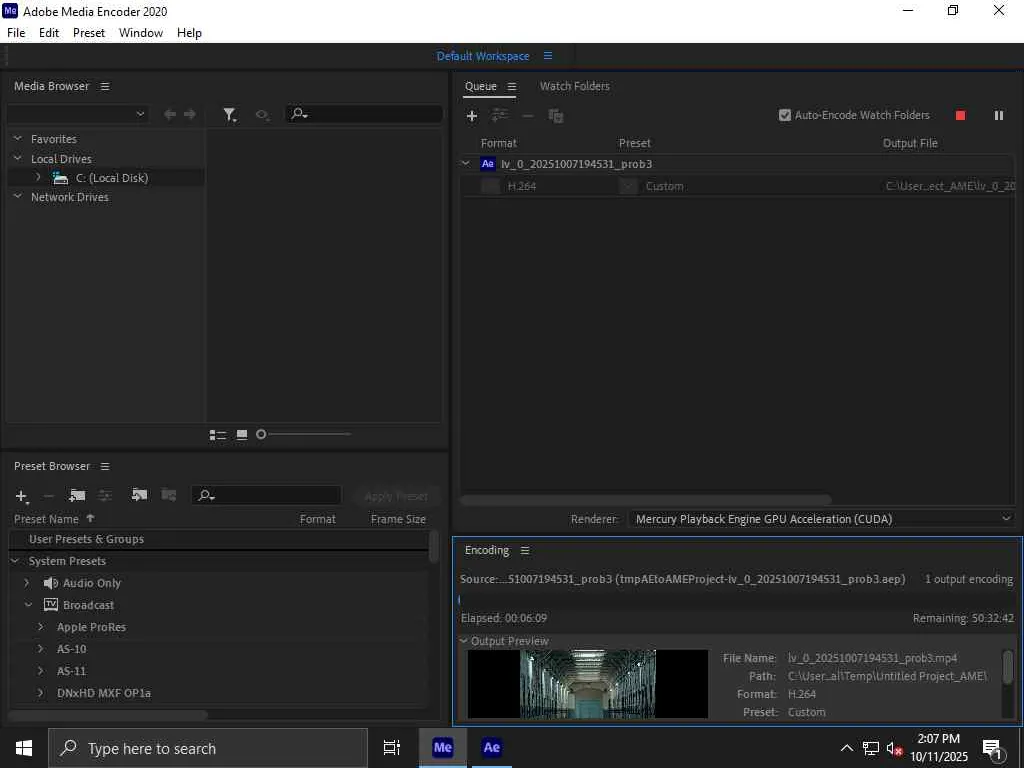
Task: Switch Media Browser to list view
Action: [x=217, y=435]
